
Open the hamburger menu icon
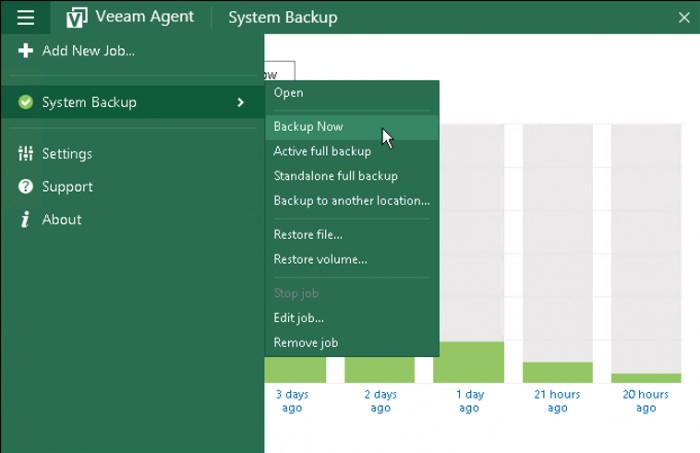pos(25,17)
